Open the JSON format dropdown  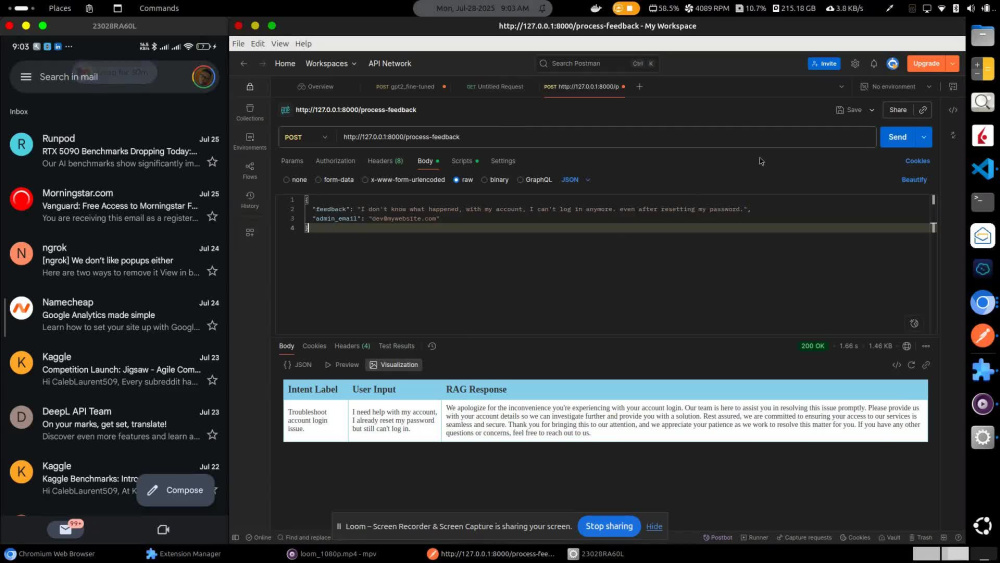tap(575, 180)
